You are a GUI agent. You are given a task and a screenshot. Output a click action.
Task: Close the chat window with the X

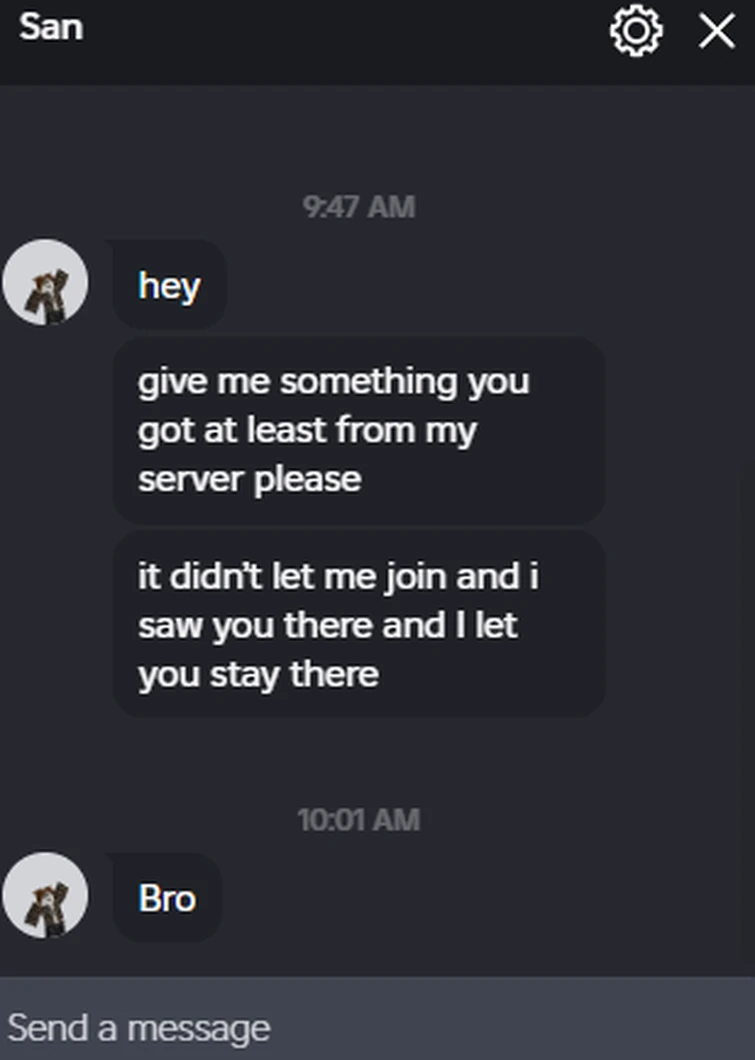[x=716, y=30]
